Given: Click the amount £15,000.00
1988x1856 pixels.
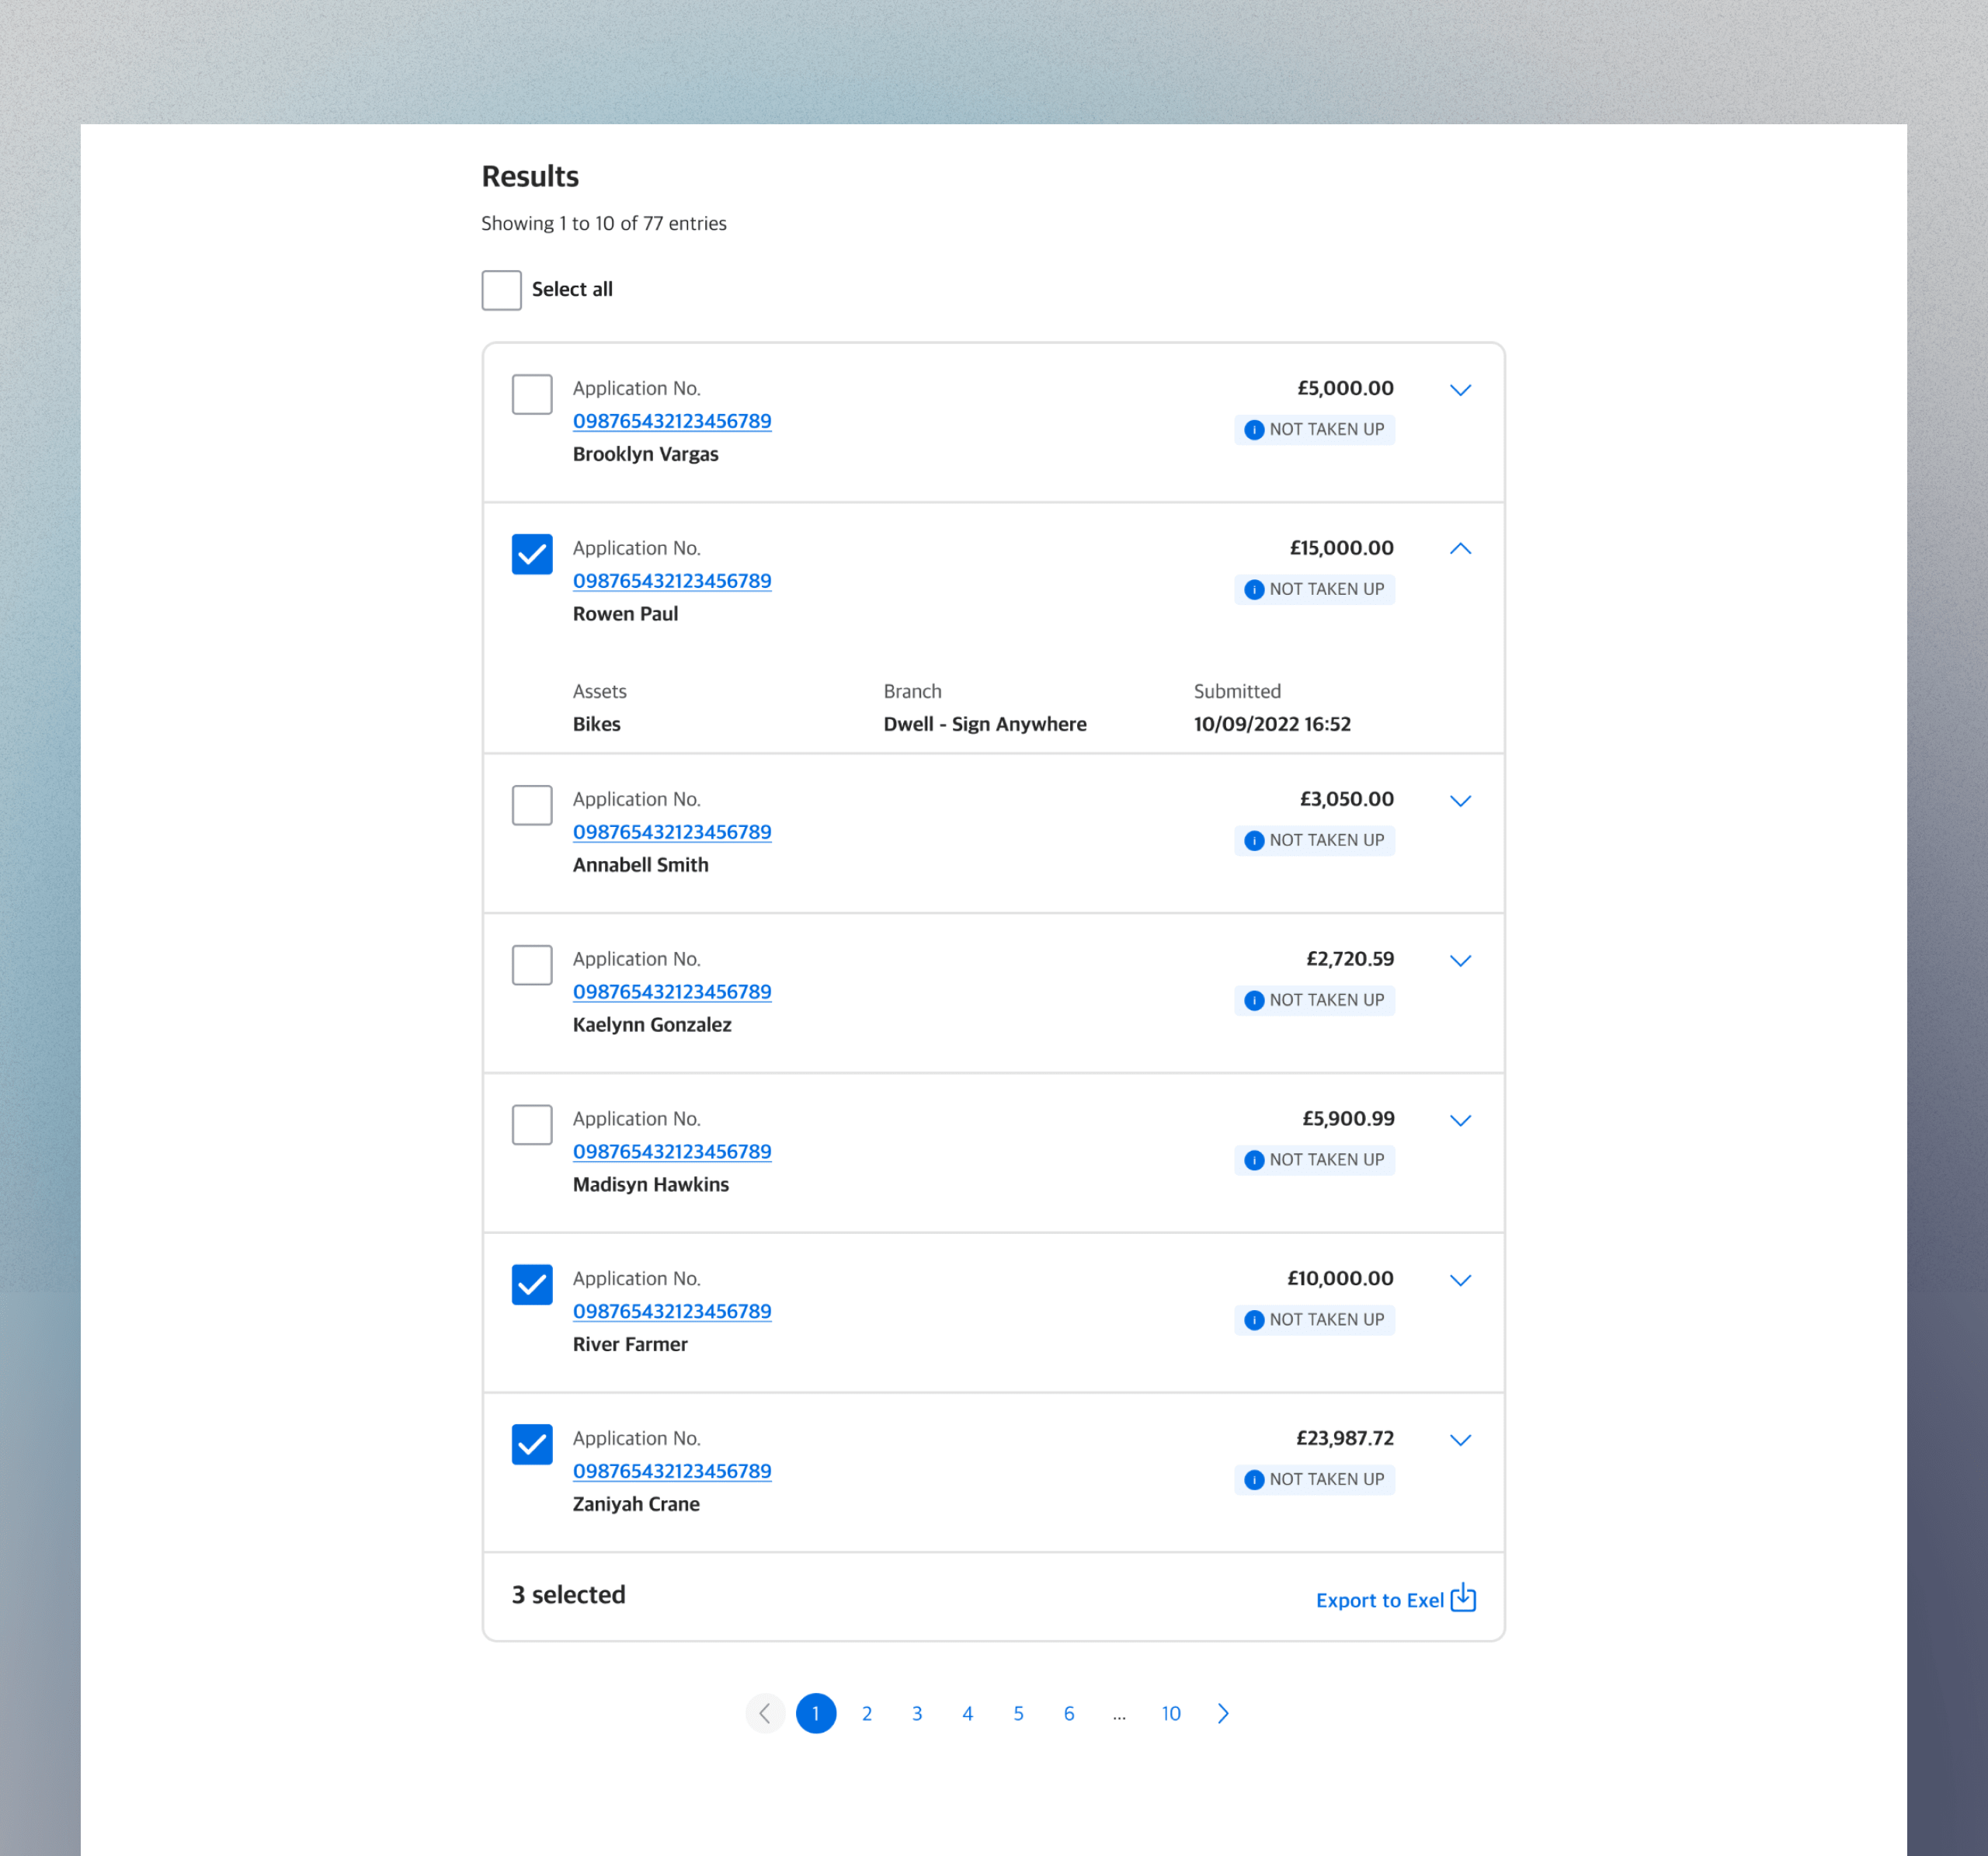Looking at the screenshot, I should tap(1341, 548).
